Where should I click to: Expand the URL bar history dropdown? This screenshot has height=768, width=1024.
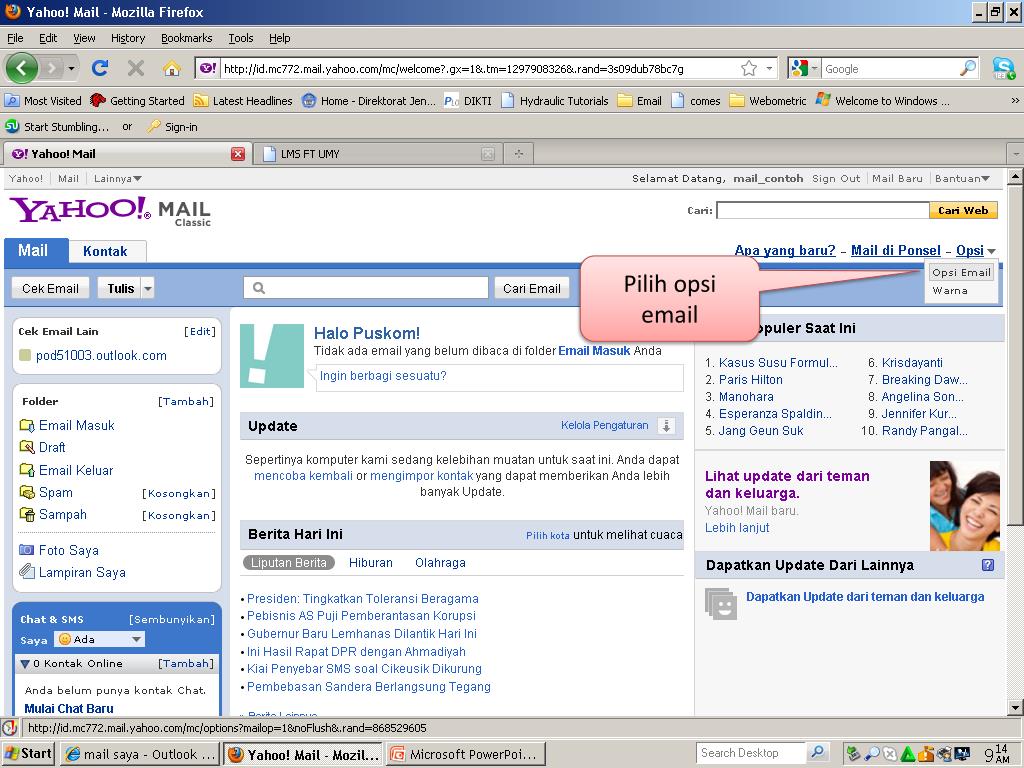(769, 68)
